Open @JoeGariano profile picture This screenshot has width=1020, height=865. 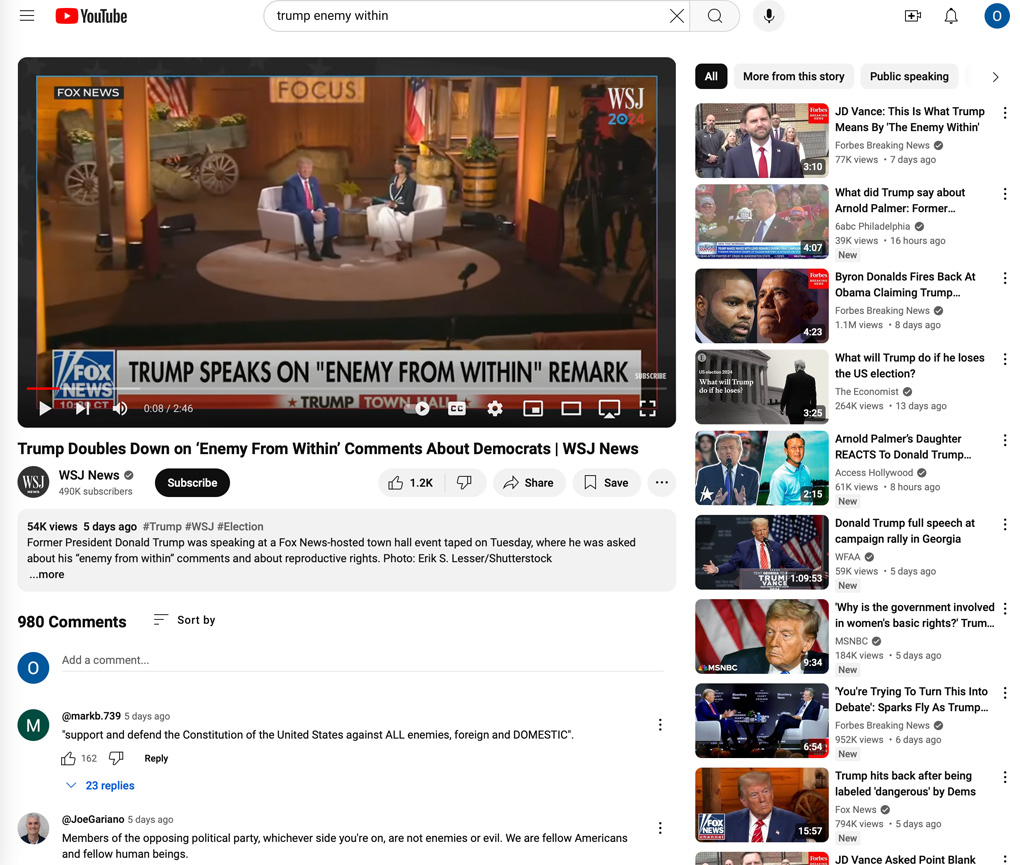tap(33, 828)
